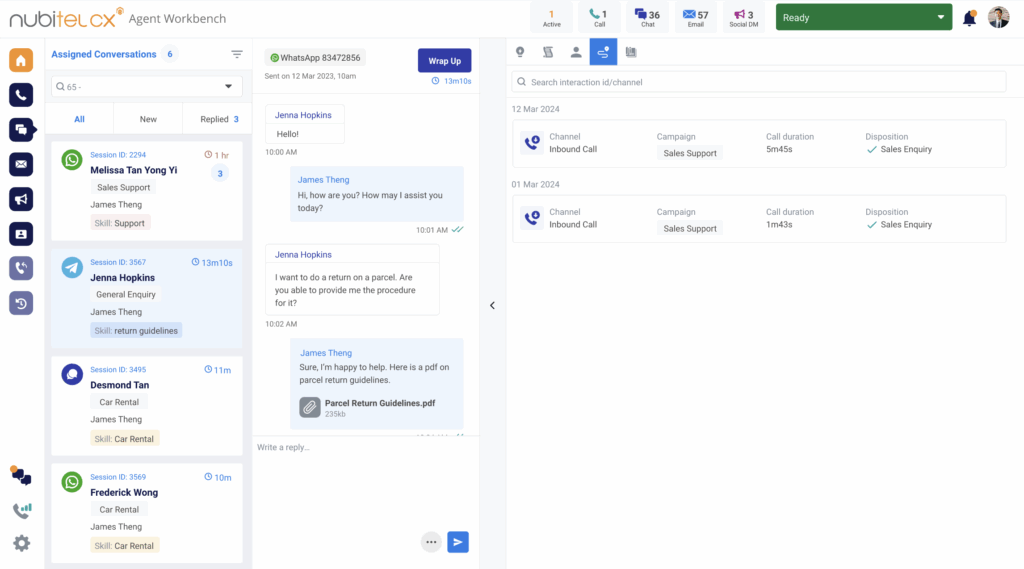Click the call signal strength icon
The height and width of the screenshot is (569, 1024).
22,510
